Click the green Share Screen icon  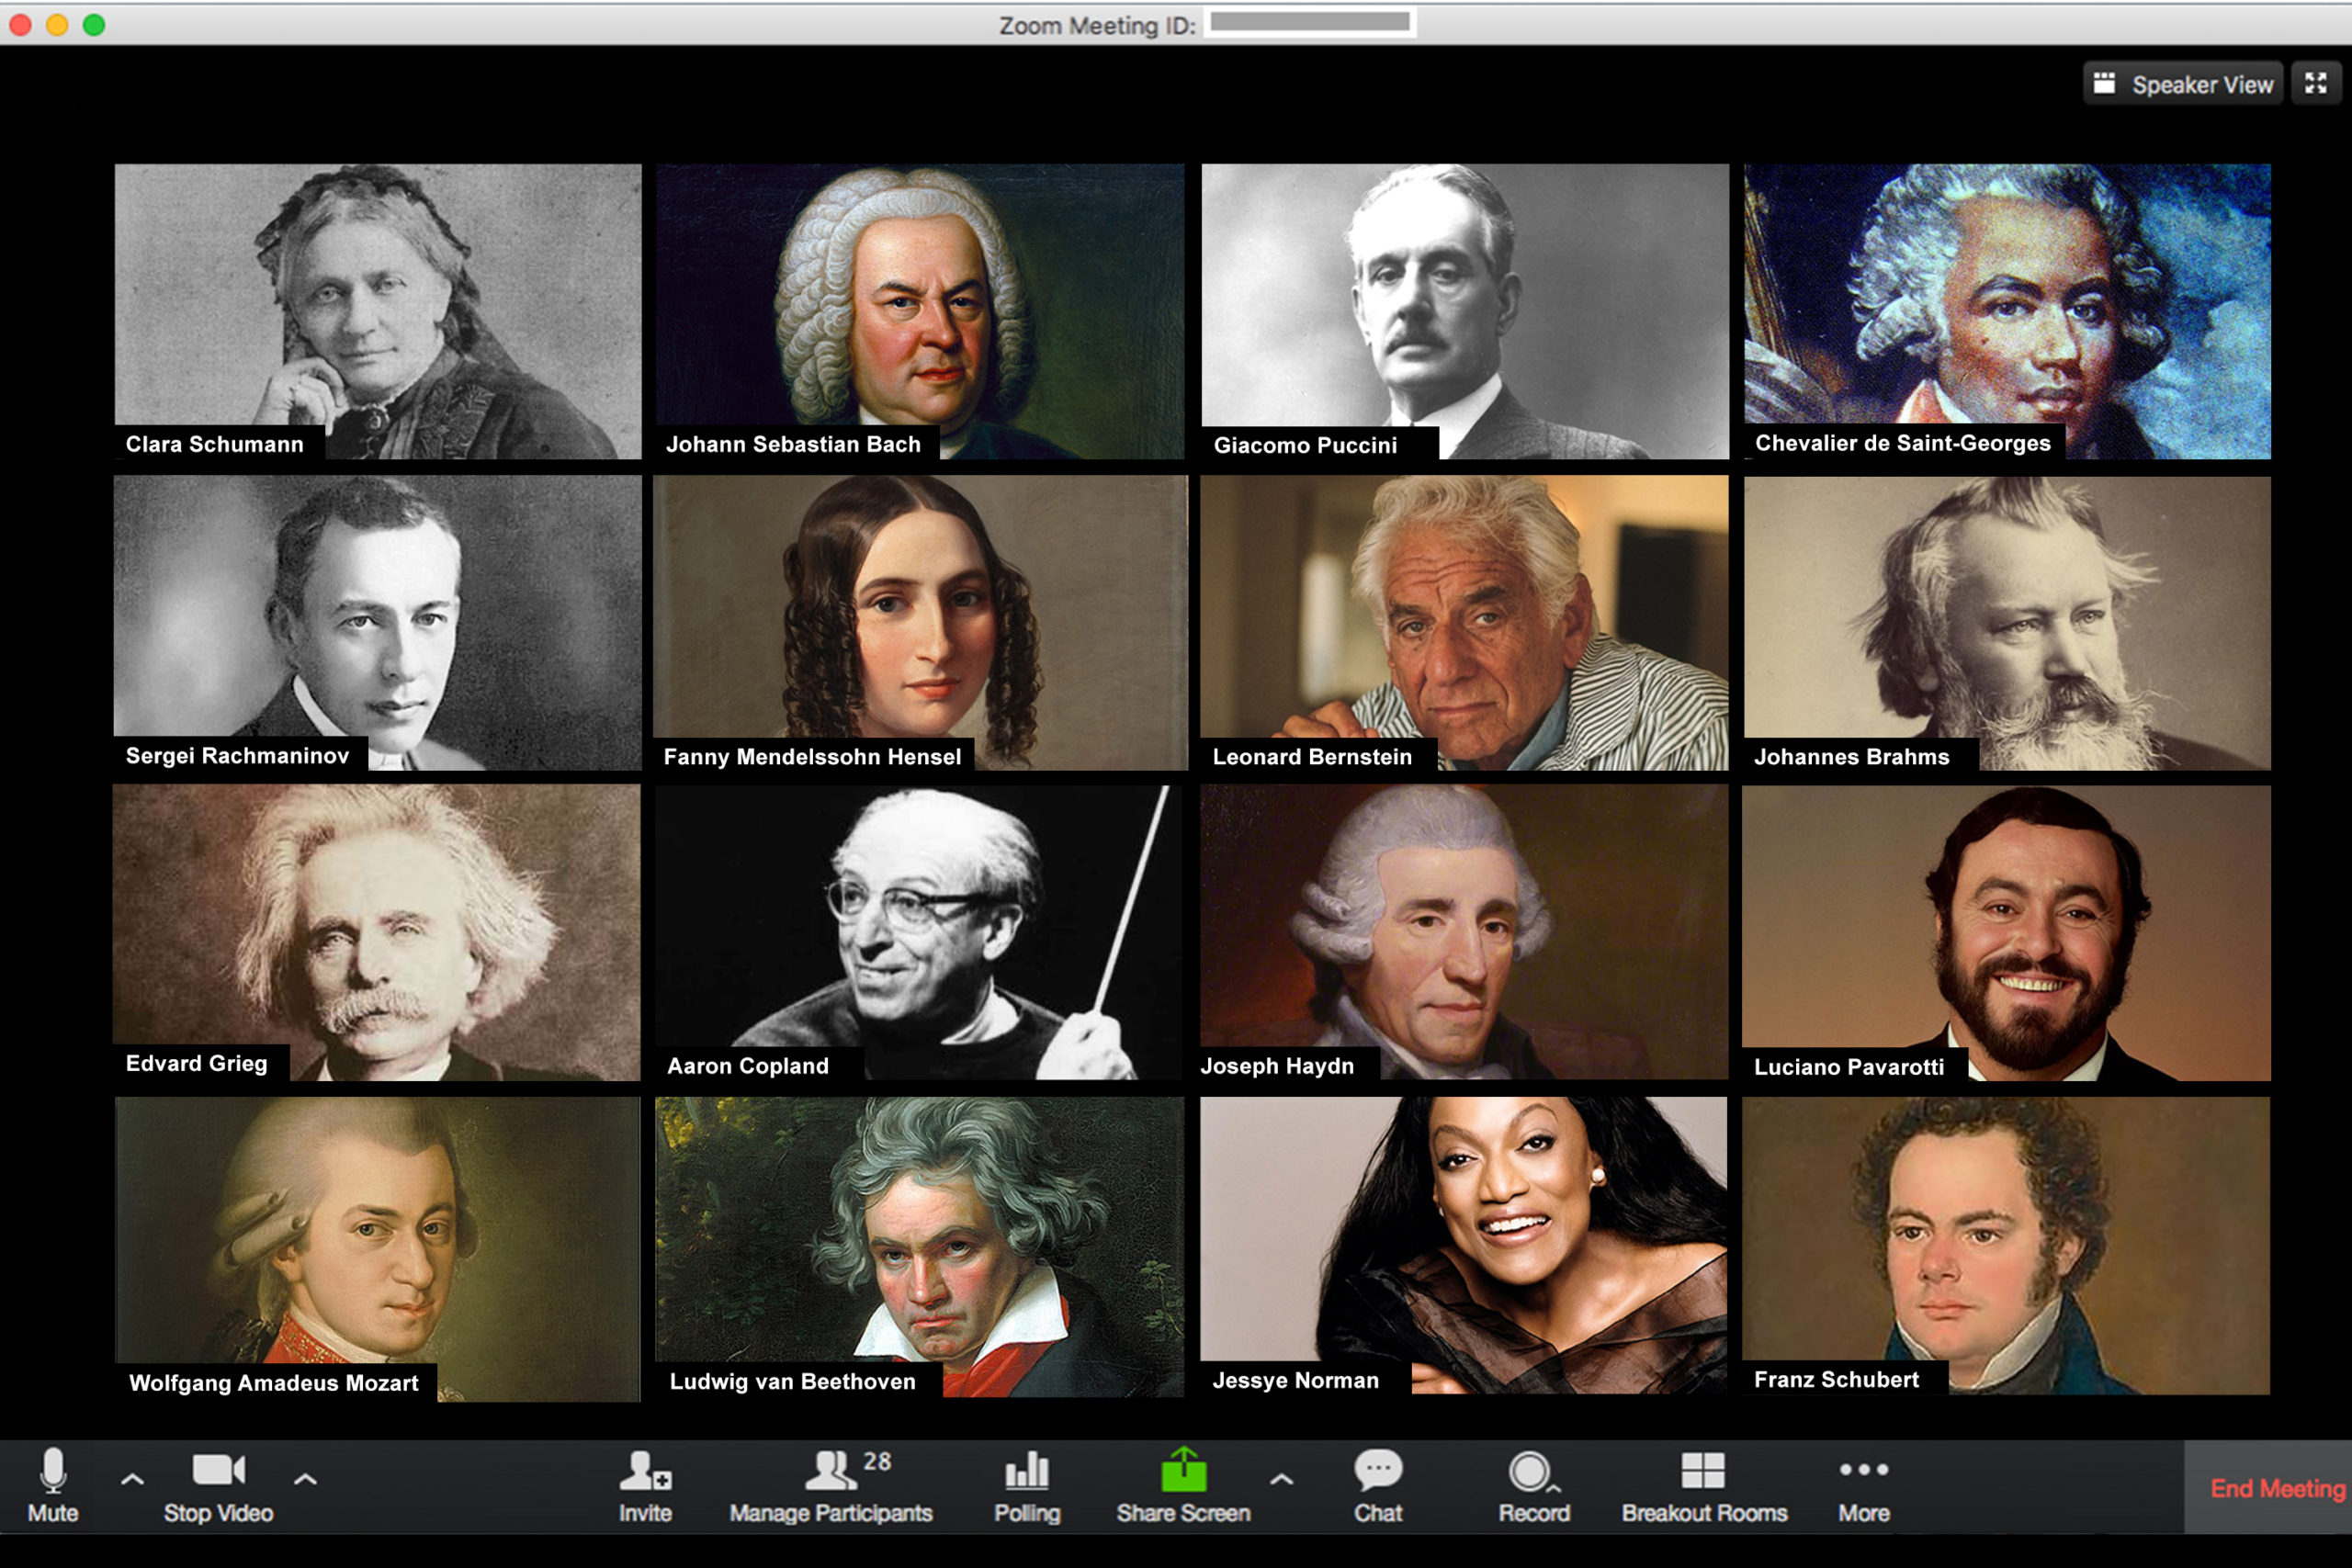[x=1183, y=1470]
